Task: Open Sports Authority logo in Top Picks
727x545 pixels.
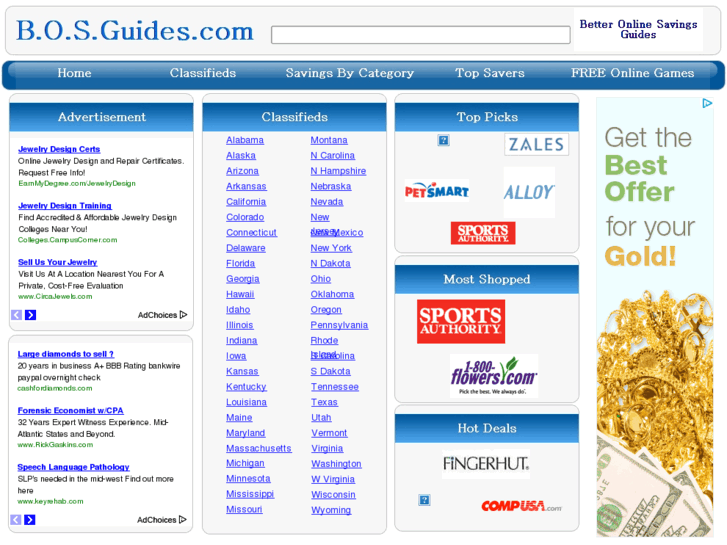Action: [483, 233]
